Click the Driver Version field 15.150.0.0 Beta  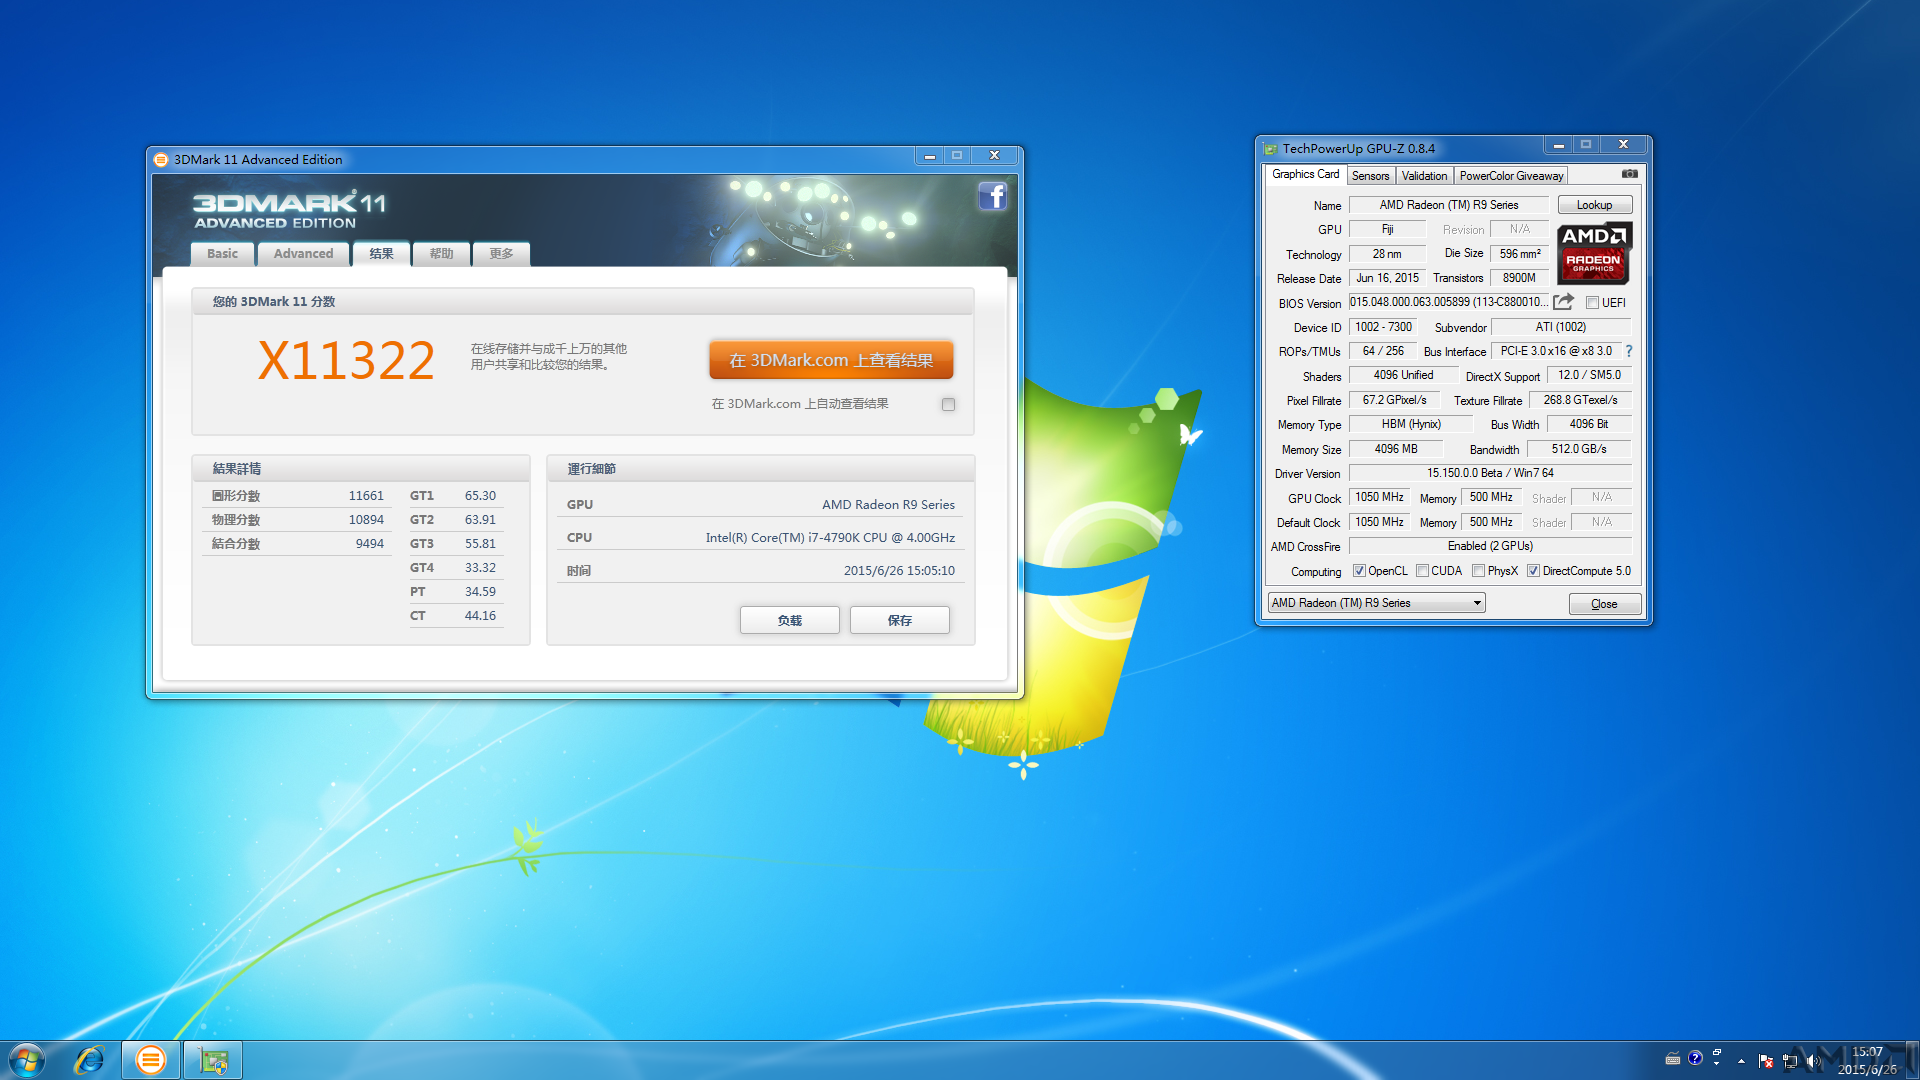1490,473
